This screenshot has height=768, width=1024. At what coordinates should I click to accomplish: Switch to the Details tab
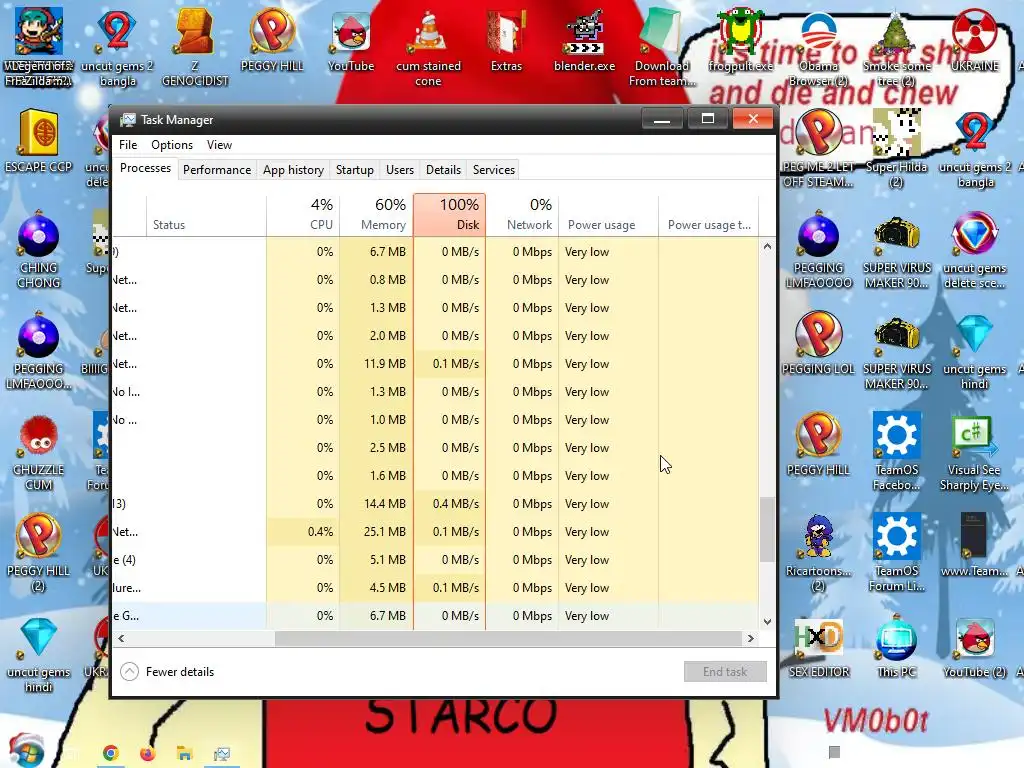[443, 170]
